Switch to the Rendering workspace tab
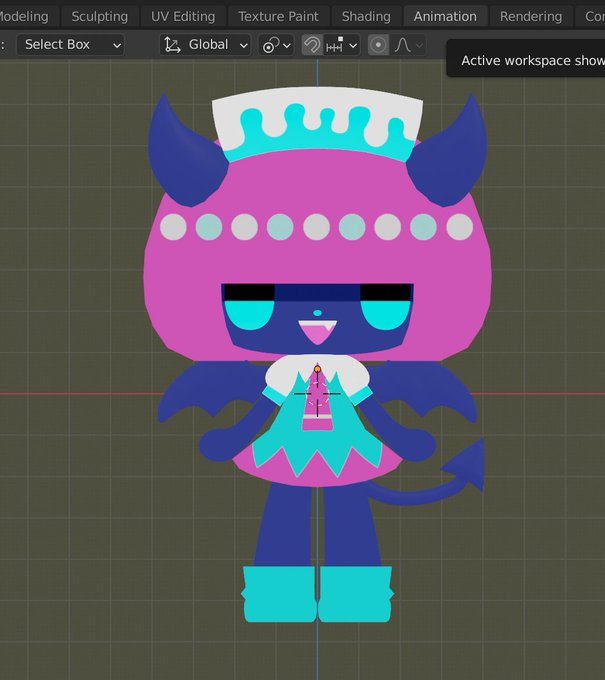This screenshot has width=605, height=680. click(x=531, y=16)
